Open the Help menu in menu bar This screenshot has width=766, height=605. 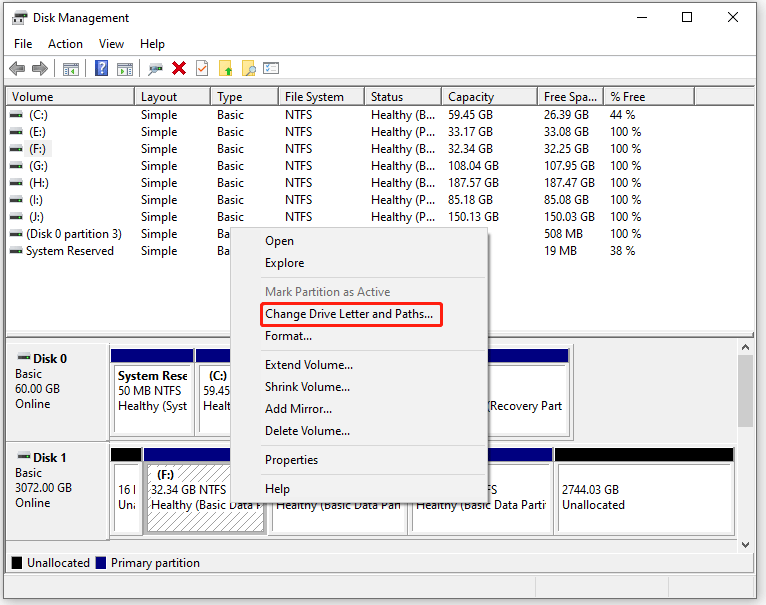click(152, 44)
